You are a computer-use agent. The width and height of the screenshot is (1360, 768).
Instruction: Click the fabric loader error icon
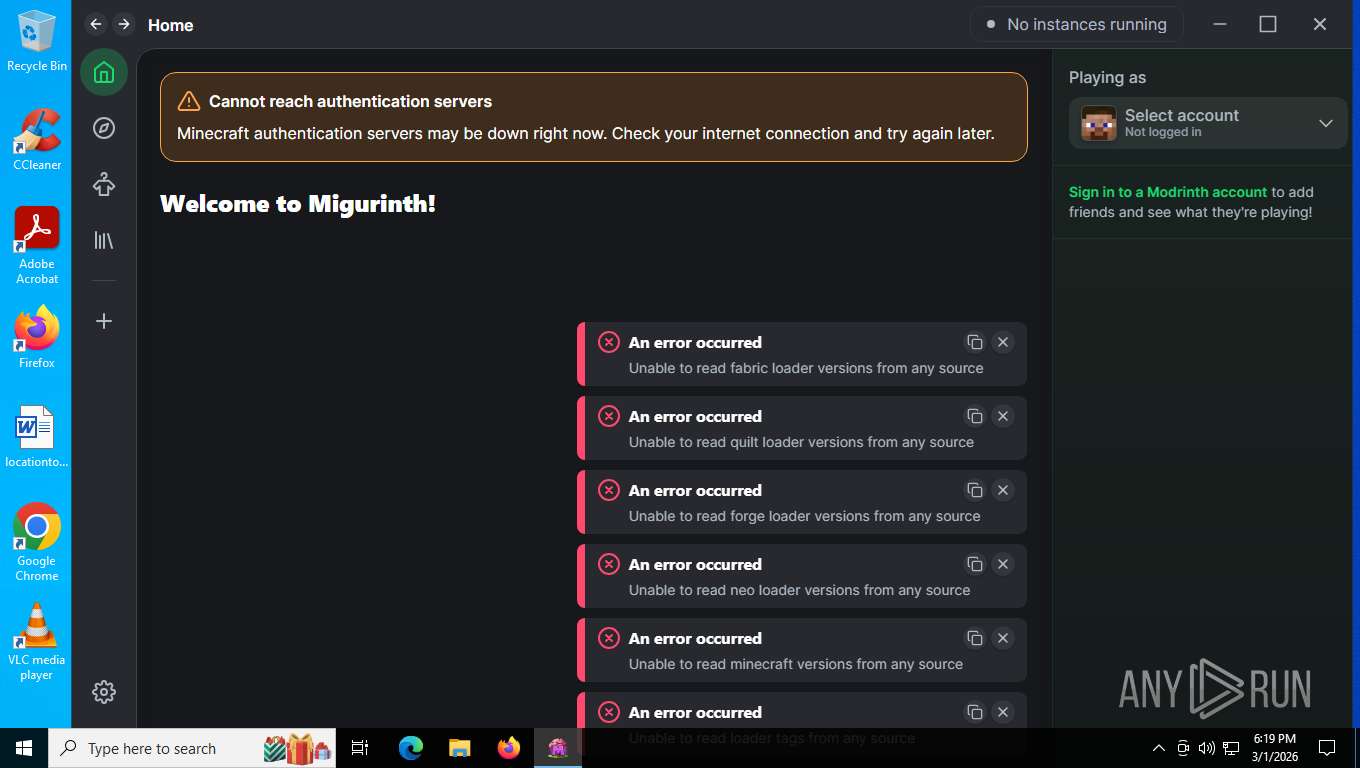(x=609, y=342)
